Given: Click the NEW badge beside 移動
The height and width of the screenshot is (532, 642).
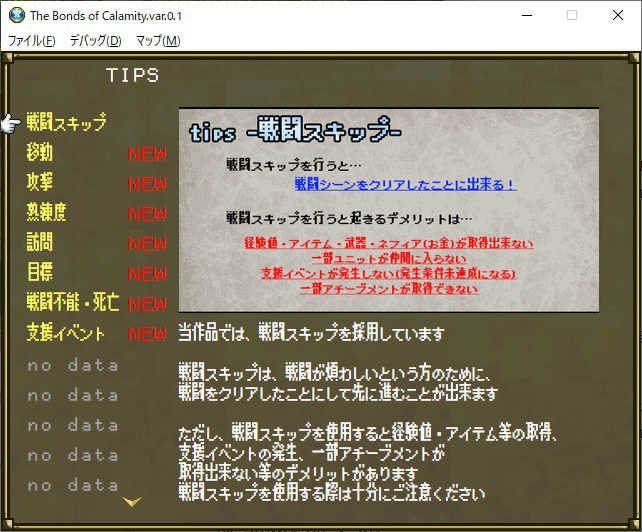Looking at the screenshot, I should tap(147, 154).
